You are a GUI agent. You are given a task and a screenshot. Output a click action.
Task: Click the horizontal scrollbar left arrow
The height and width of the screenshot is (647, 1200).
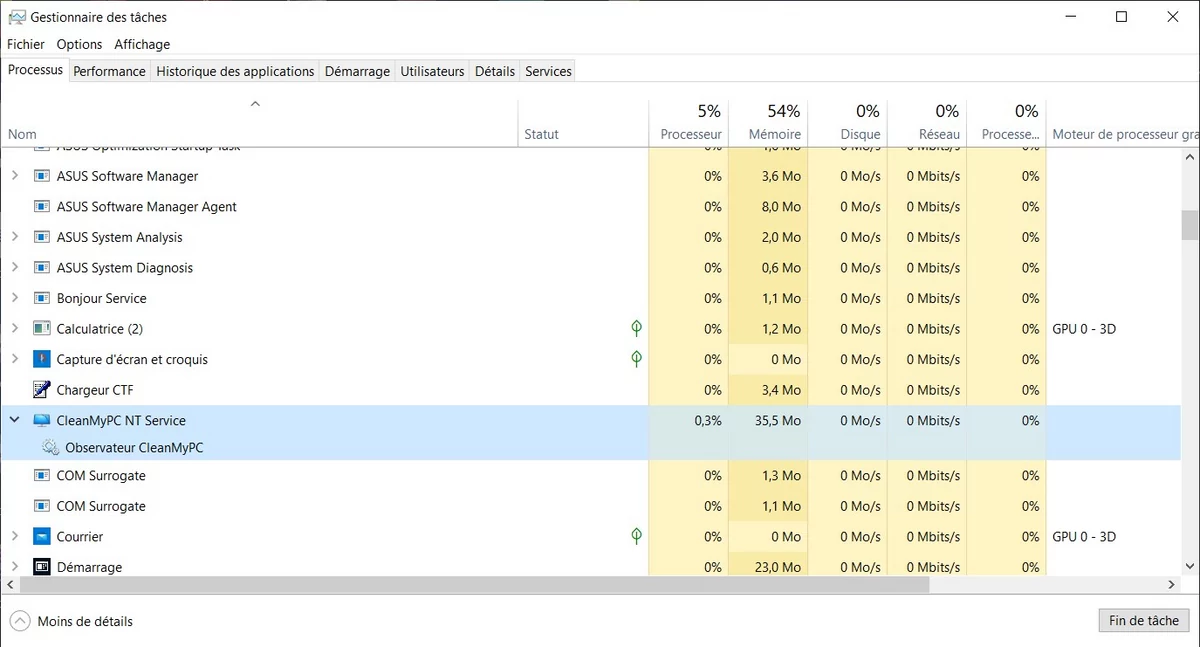[9, 584]
